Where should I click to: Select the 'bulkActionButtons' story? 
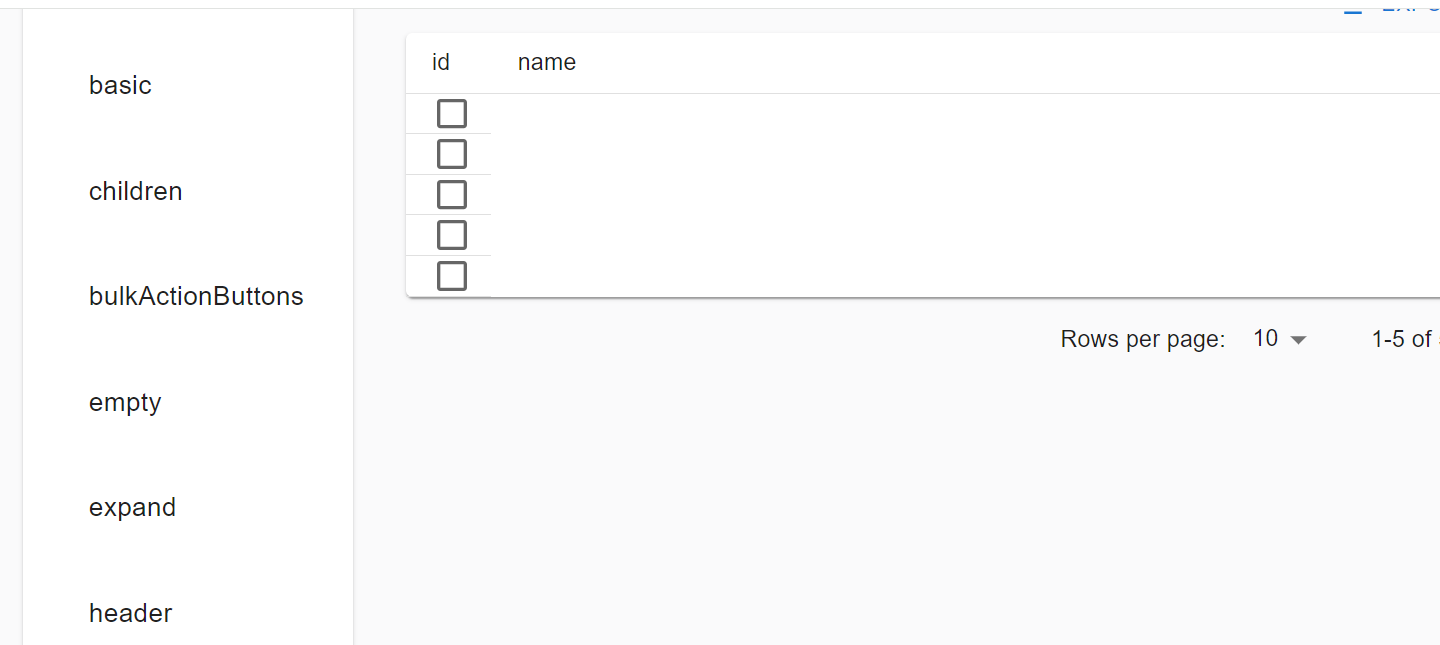coord(196,296)
